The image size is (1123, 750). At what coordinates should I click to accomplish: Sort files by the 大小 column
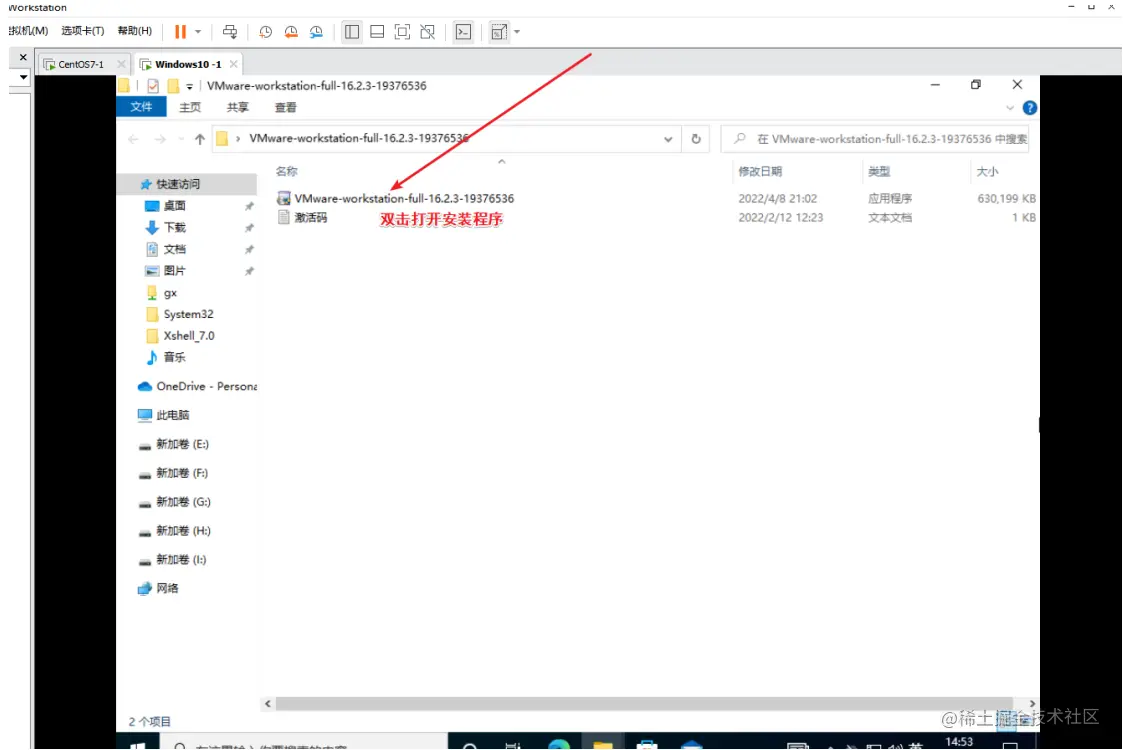click(987, 171)
